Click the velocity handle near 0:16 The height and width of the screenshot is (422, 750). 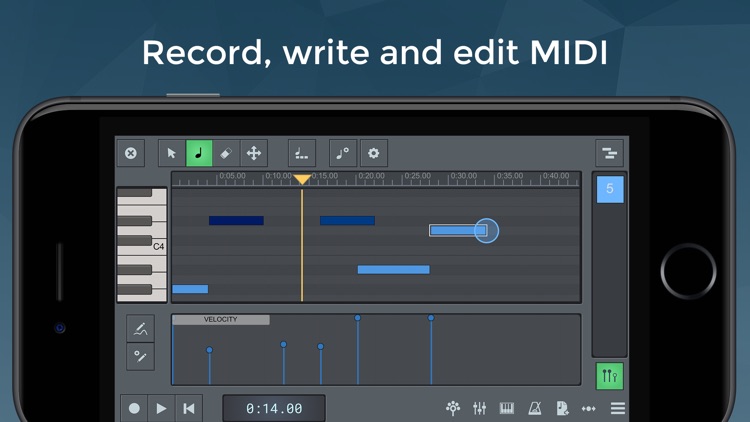320,346
